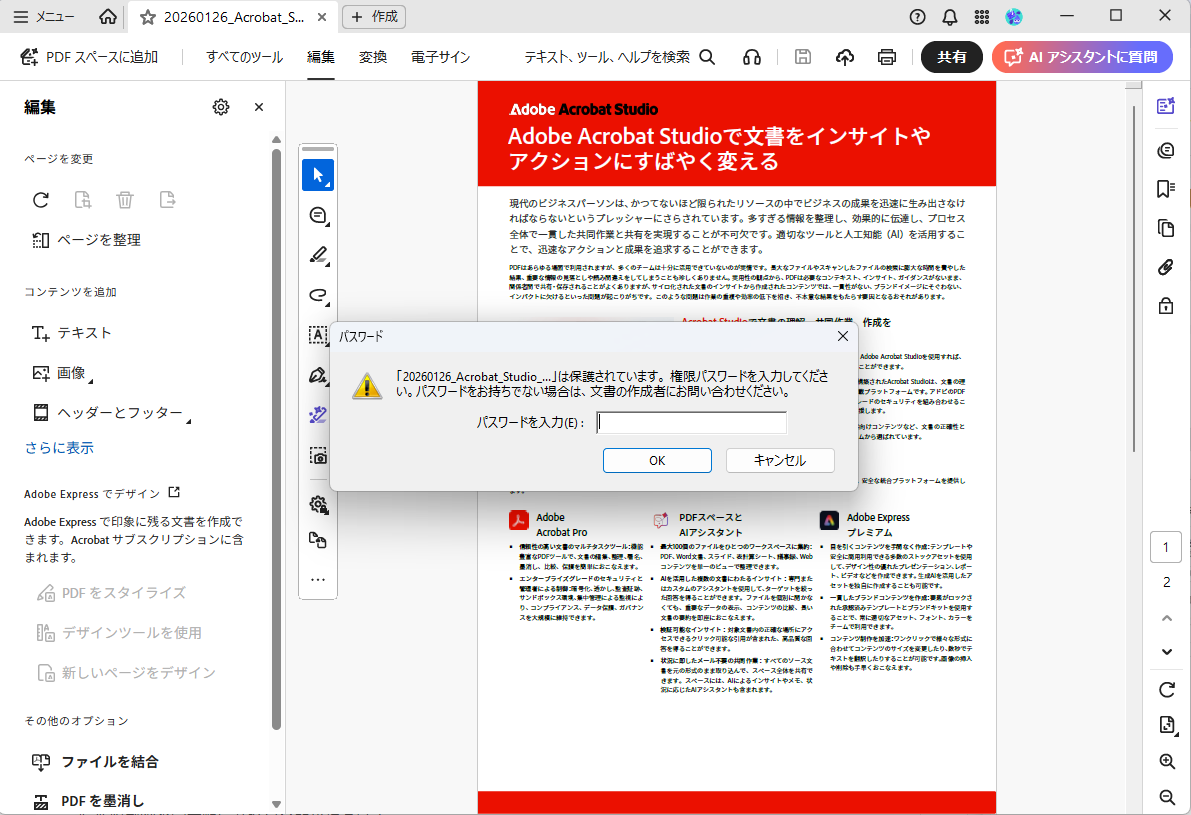1191x815 pixels.
Task: Click the print icon
Action: [886, 57]
